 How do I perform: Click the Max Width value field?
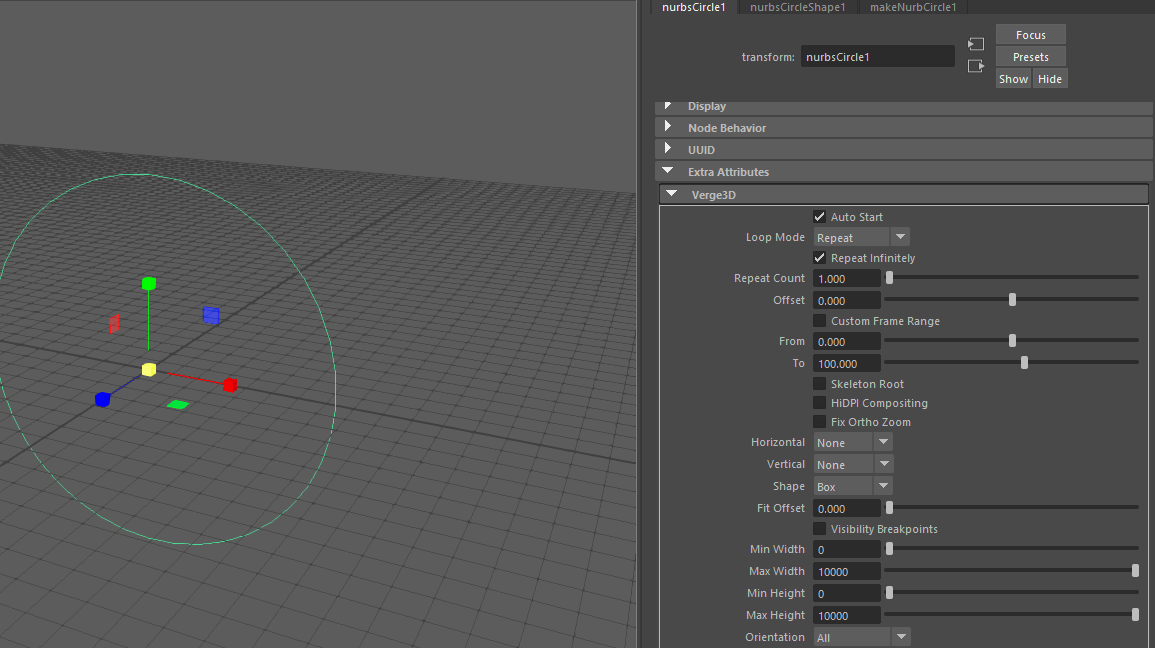coord(846,571)
